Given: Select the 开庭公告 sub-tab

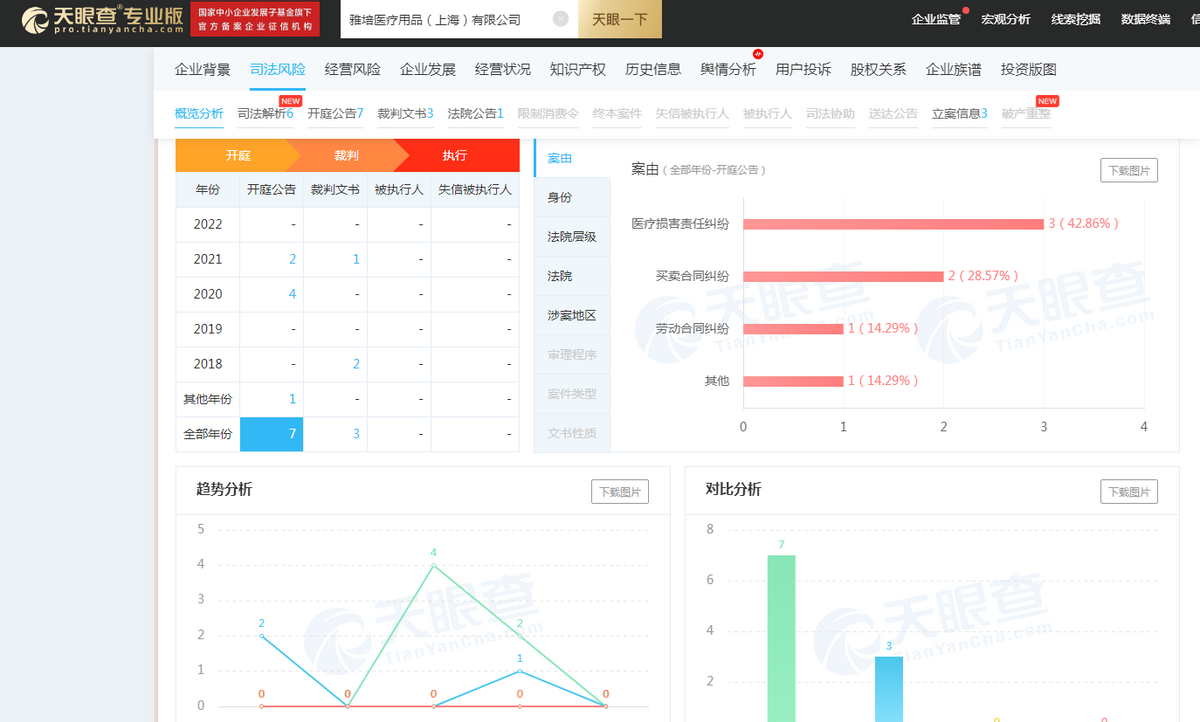Looking at the screenshot, I should tap(335, 114).
